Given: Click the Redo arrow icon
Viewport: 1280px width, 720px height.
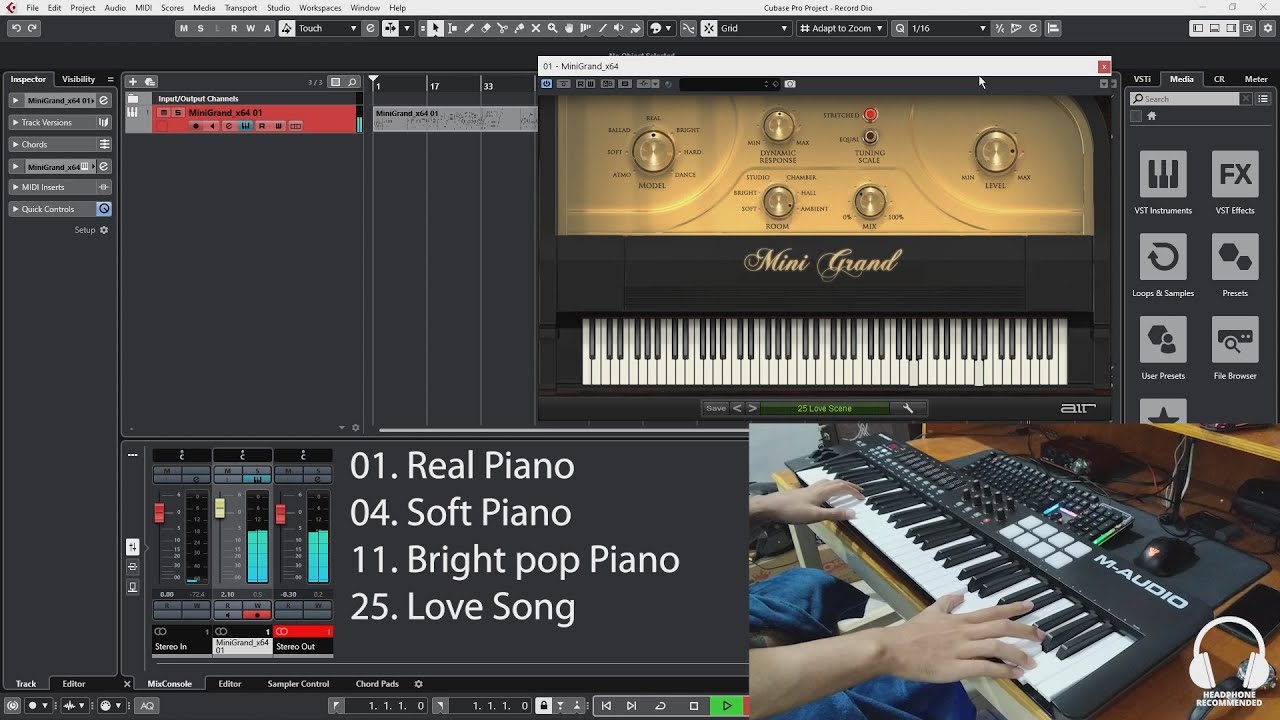Looking at the screenshot, I should coord(32,28).
